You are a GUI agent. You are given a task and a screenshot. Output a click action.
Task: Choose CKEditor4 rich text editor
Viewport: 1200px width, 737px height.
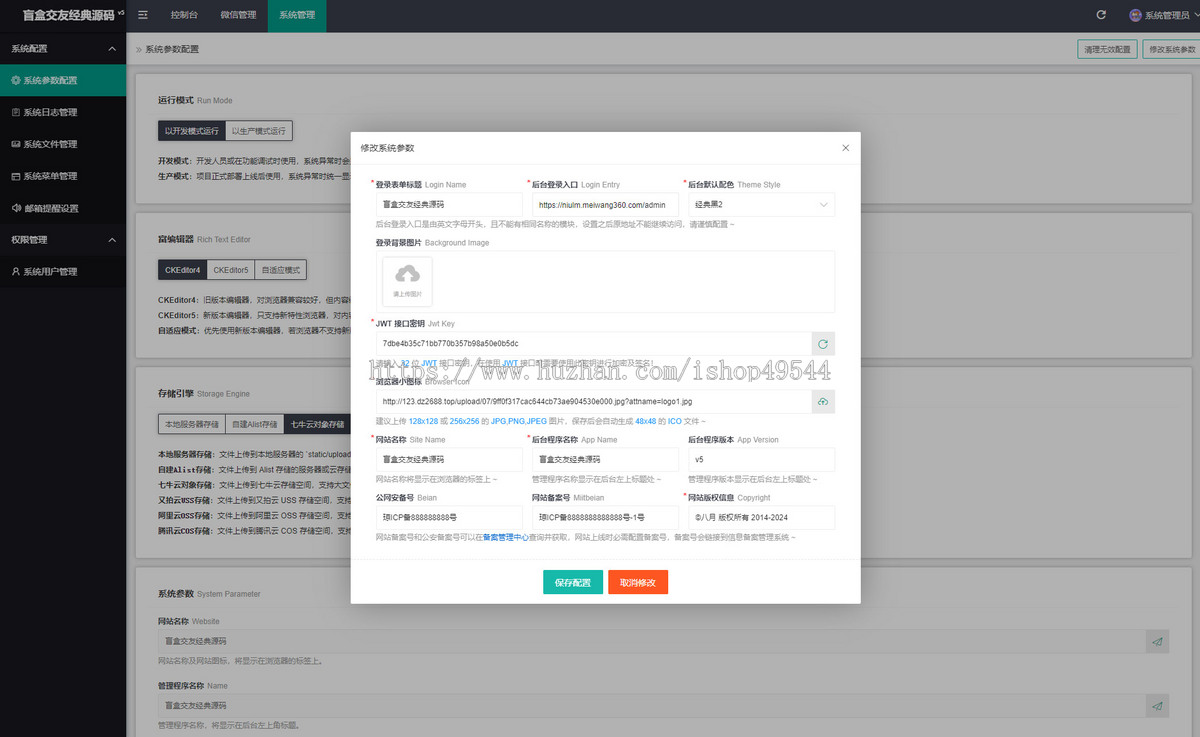[183, 270]
